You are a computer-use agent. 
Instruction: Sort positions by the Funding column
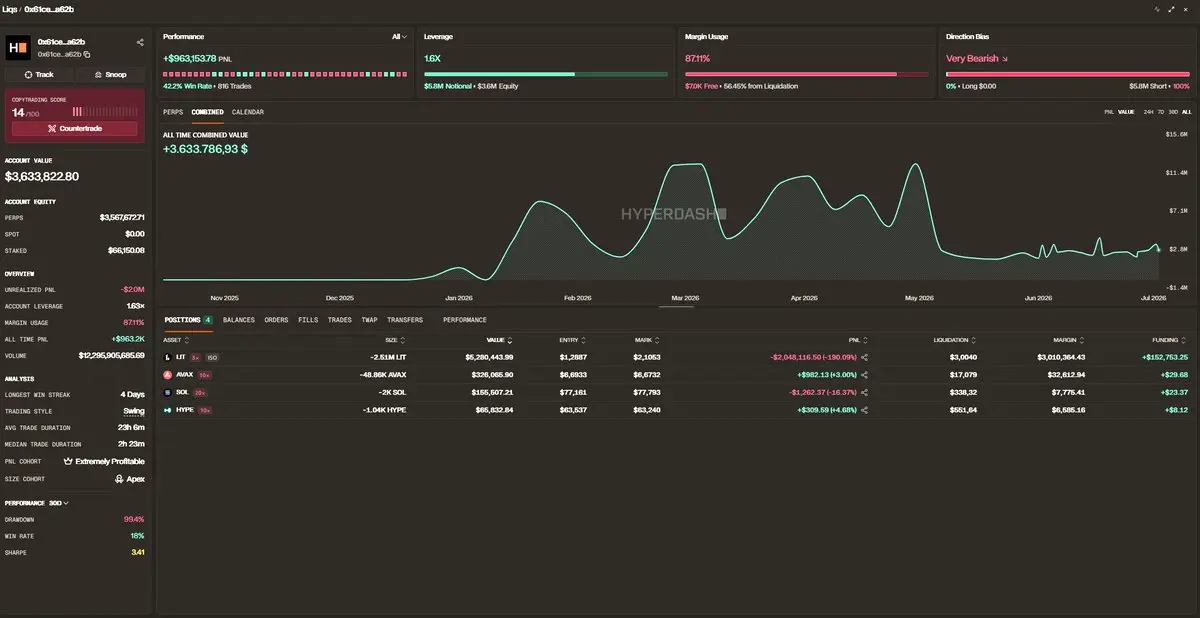coord(1169,340)
